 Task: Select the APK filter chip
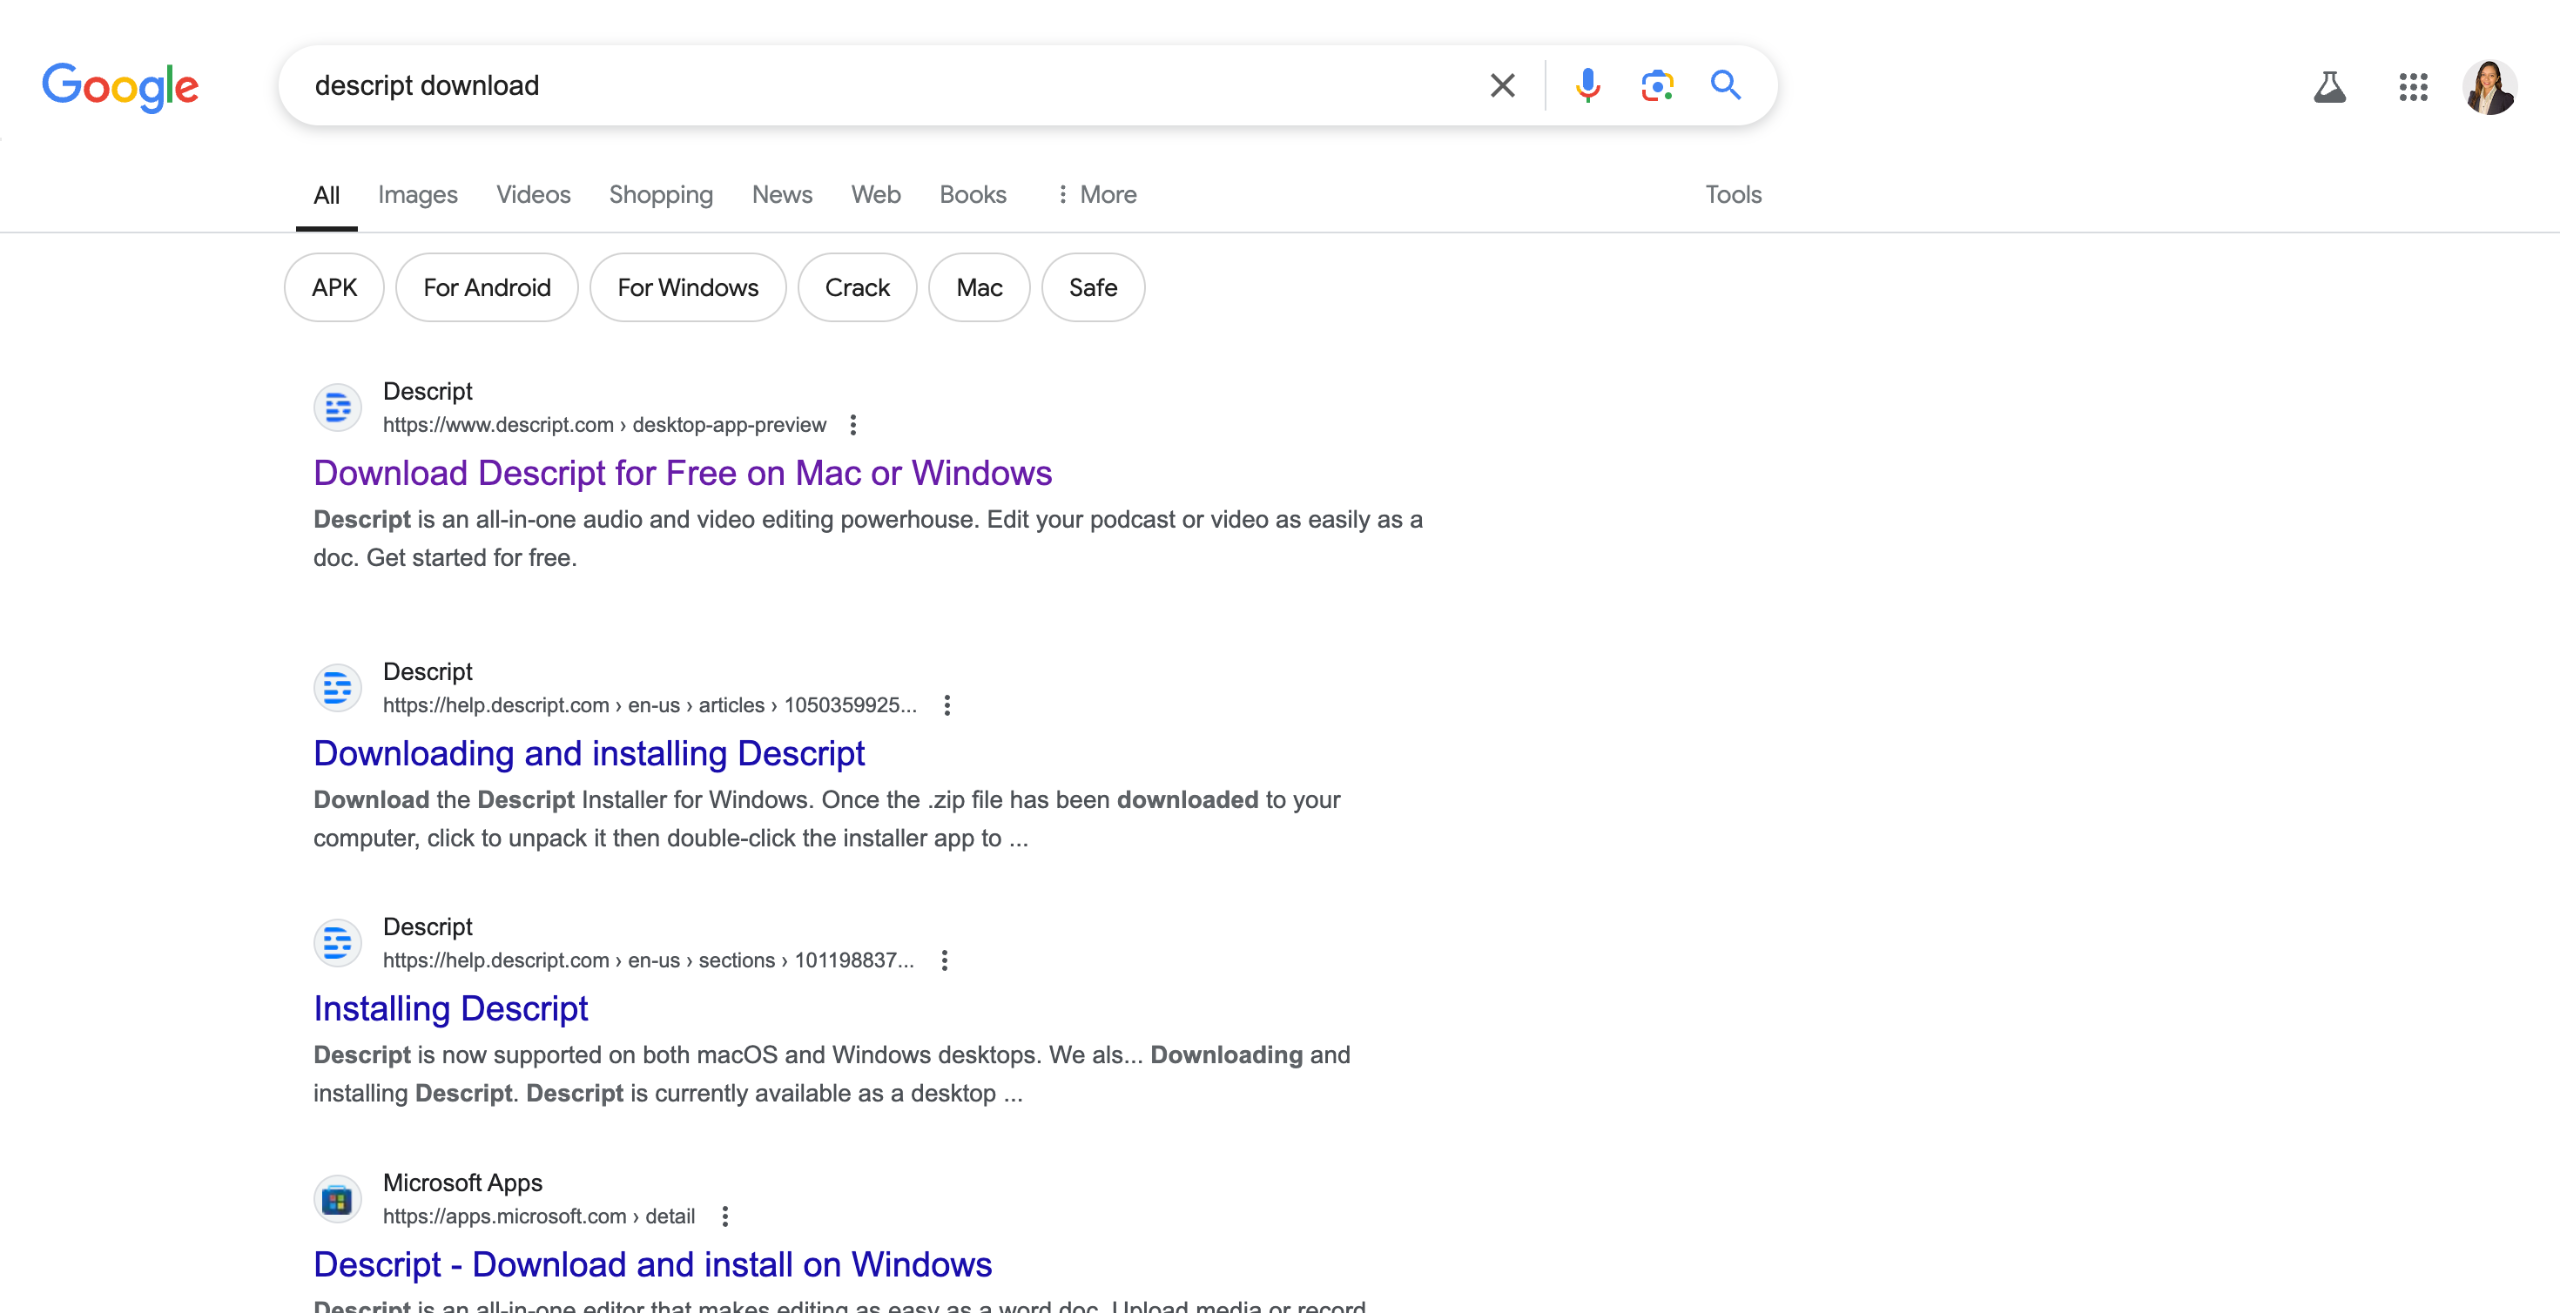click(334, 288)
